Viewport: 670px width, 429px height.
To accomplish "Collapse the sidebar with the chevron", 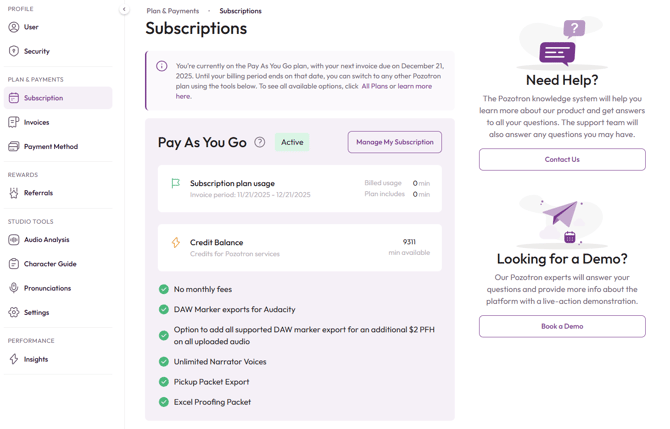I will point(124,10).
